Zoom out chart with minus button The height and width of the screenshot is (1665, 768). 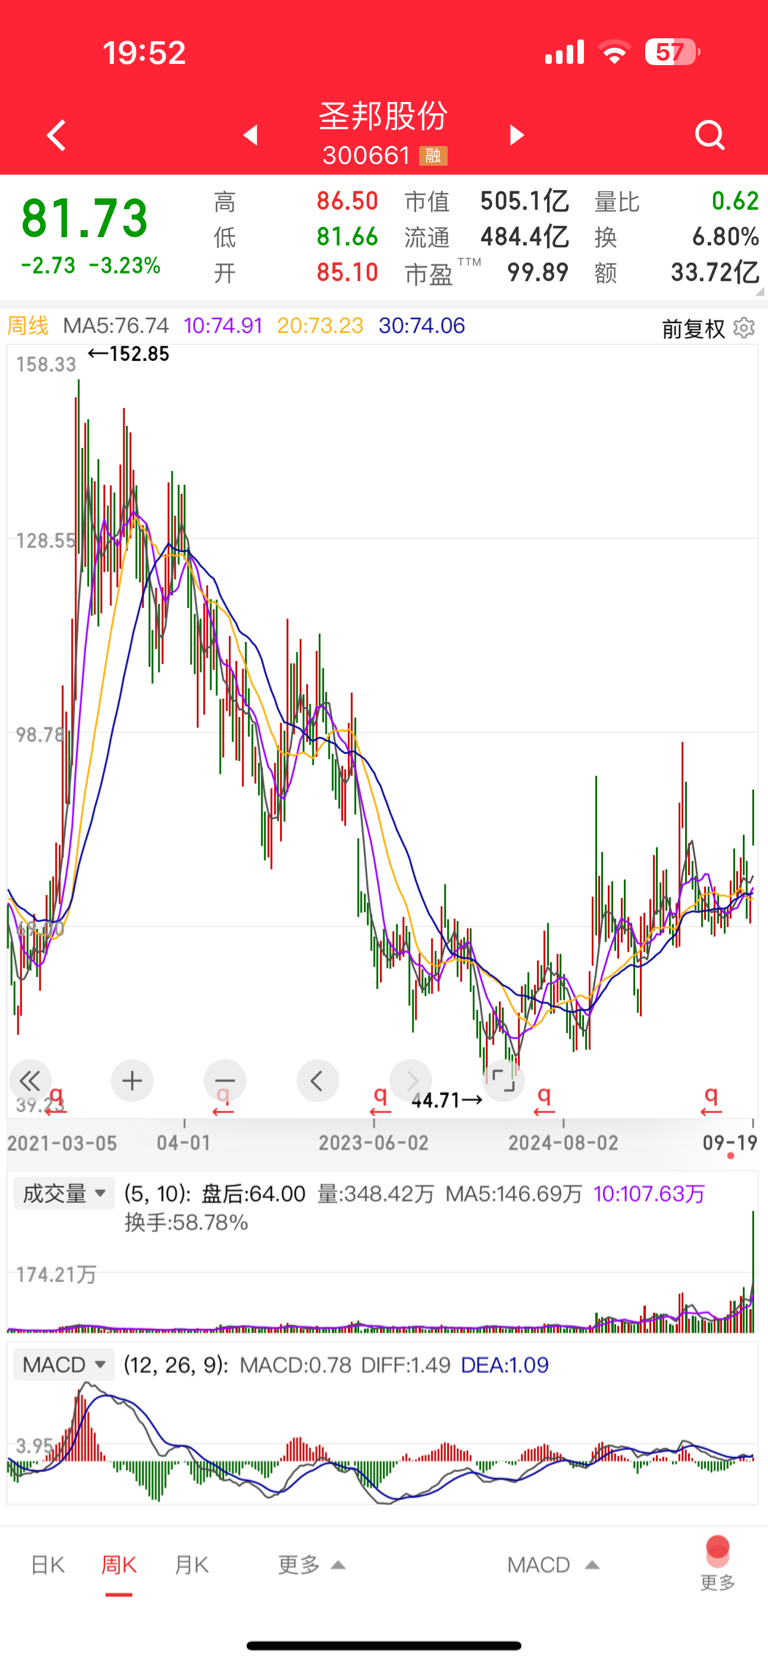click(225, 1080)
